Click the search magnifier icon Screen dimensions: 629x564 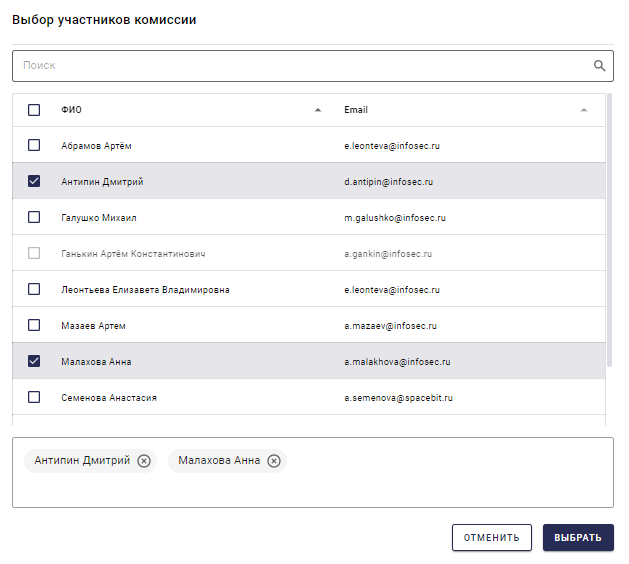600,66
